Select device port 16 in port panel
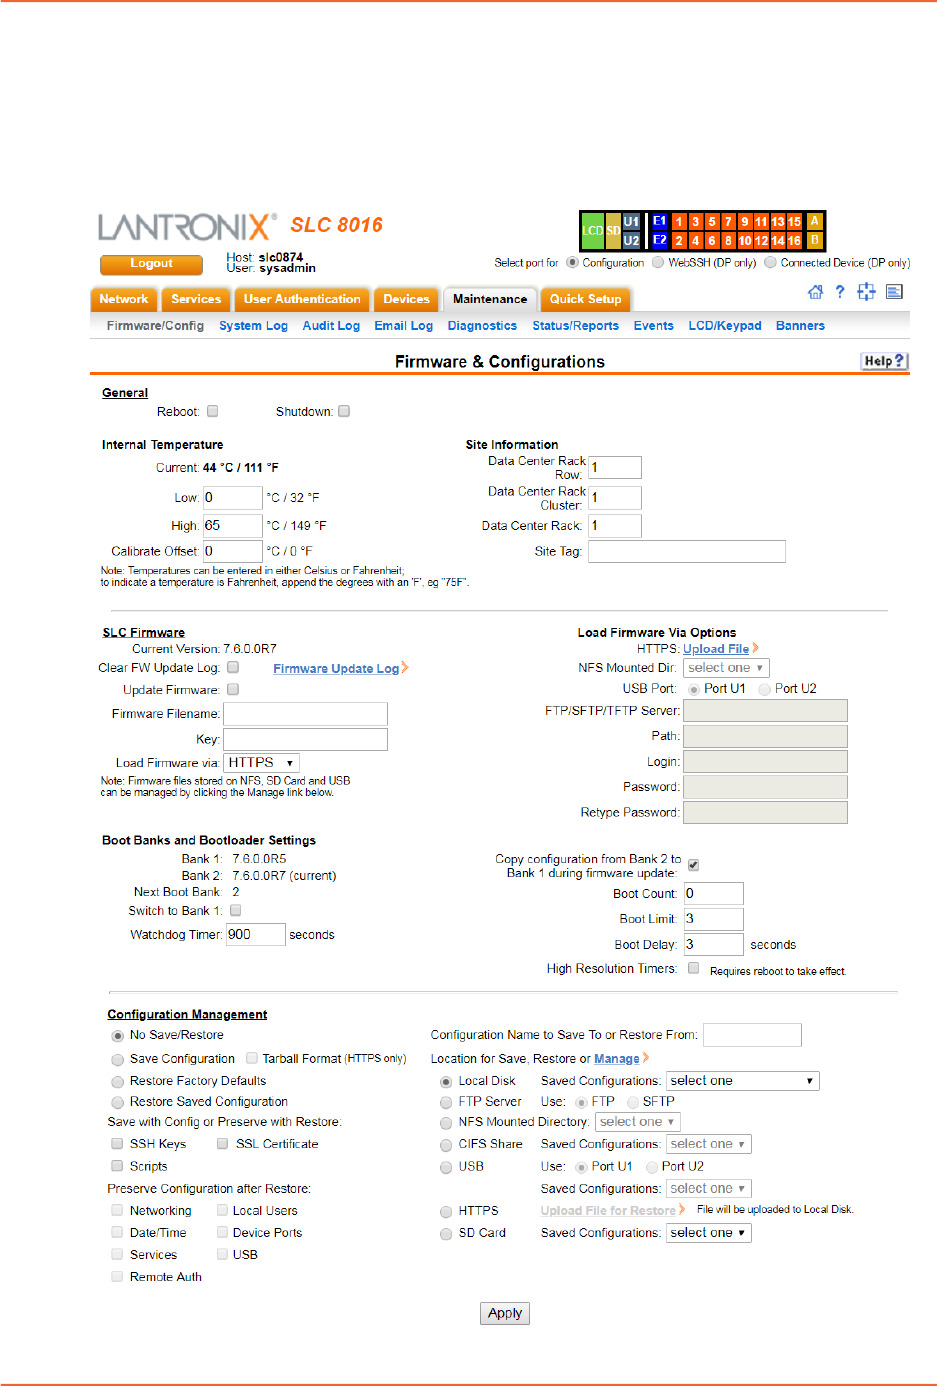 pos(794,241)
